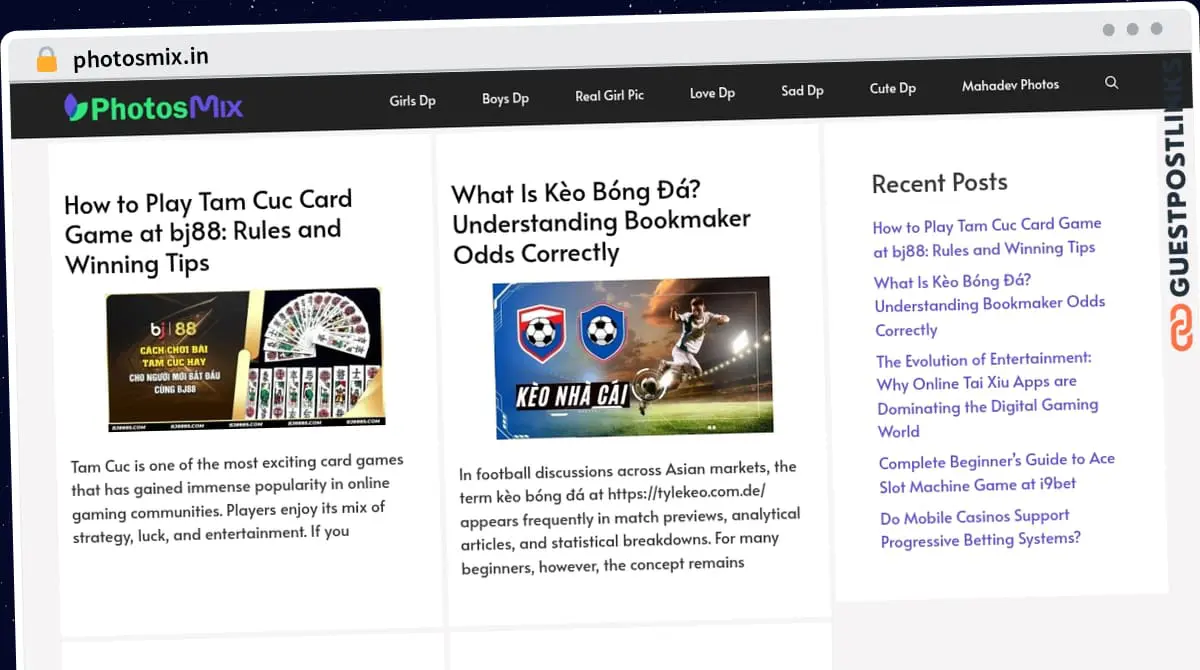Open recent post What Is Kèo Bóng Đá

989,305
